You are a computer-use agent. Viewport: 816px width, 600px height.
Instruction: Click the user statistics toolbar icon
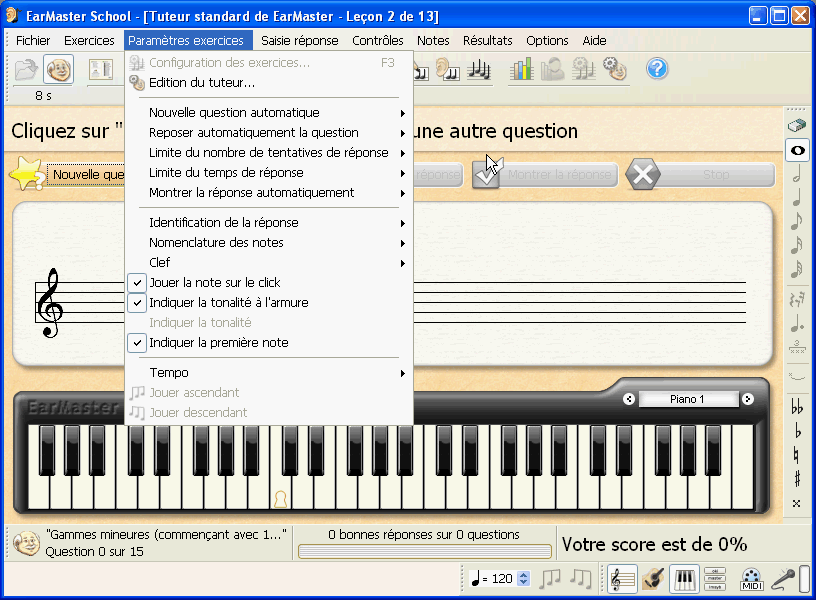552,69
